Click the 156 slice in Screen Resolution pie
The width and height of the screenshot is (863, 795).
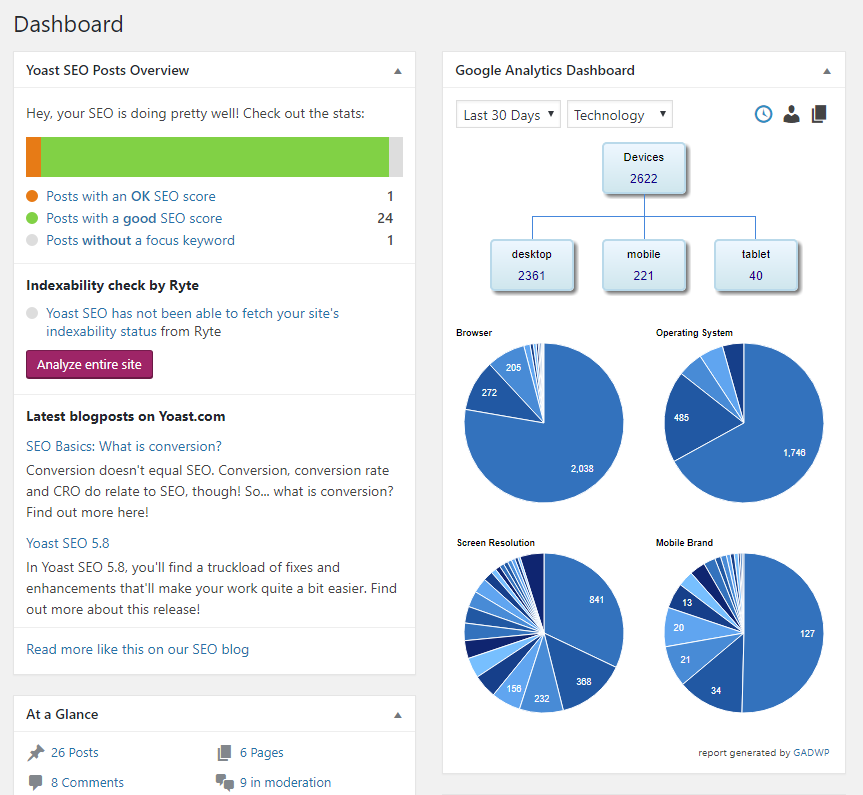coord(516,685)
